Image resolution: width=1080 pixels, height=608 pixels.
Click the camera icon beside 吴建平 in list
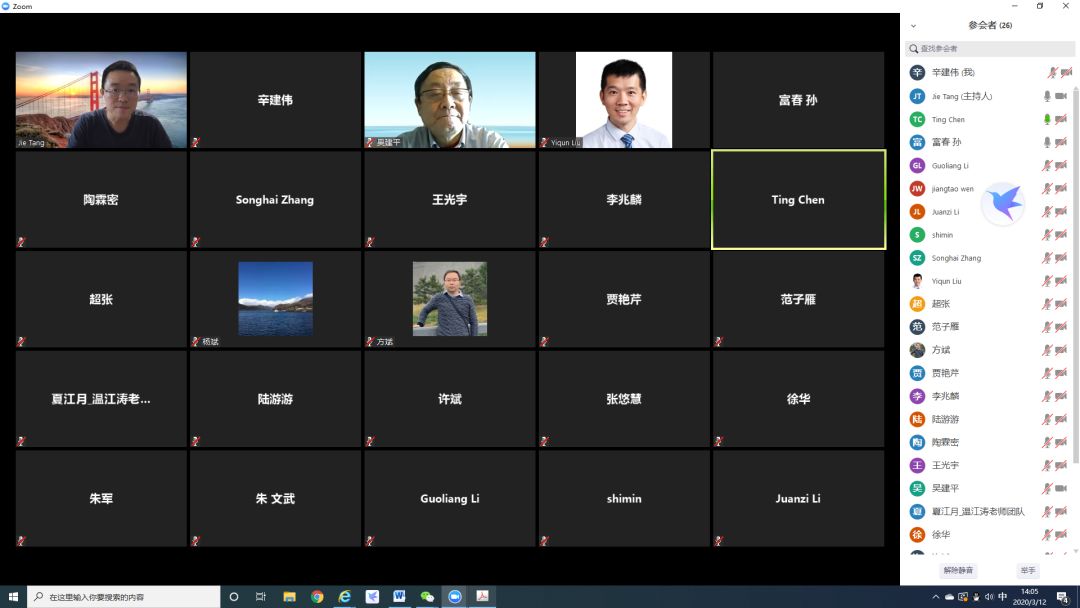[x=1064, y=488]
